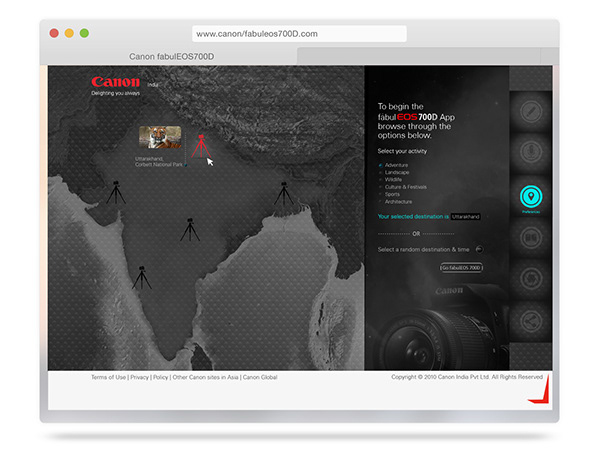Pick the black tripod marker in southwest India
Viewport: 600px width, 450px height.
142,277
